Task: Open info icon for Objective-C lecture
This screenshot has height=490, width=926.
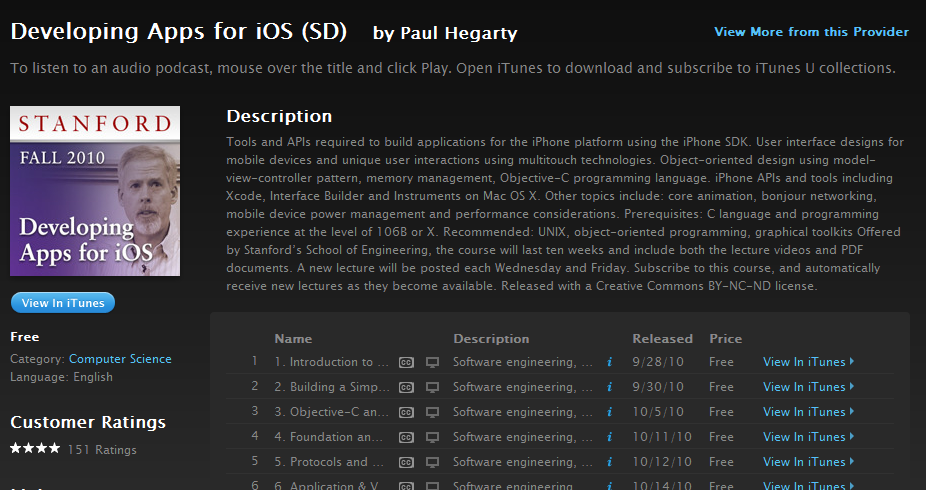Action: coord(609,412)
